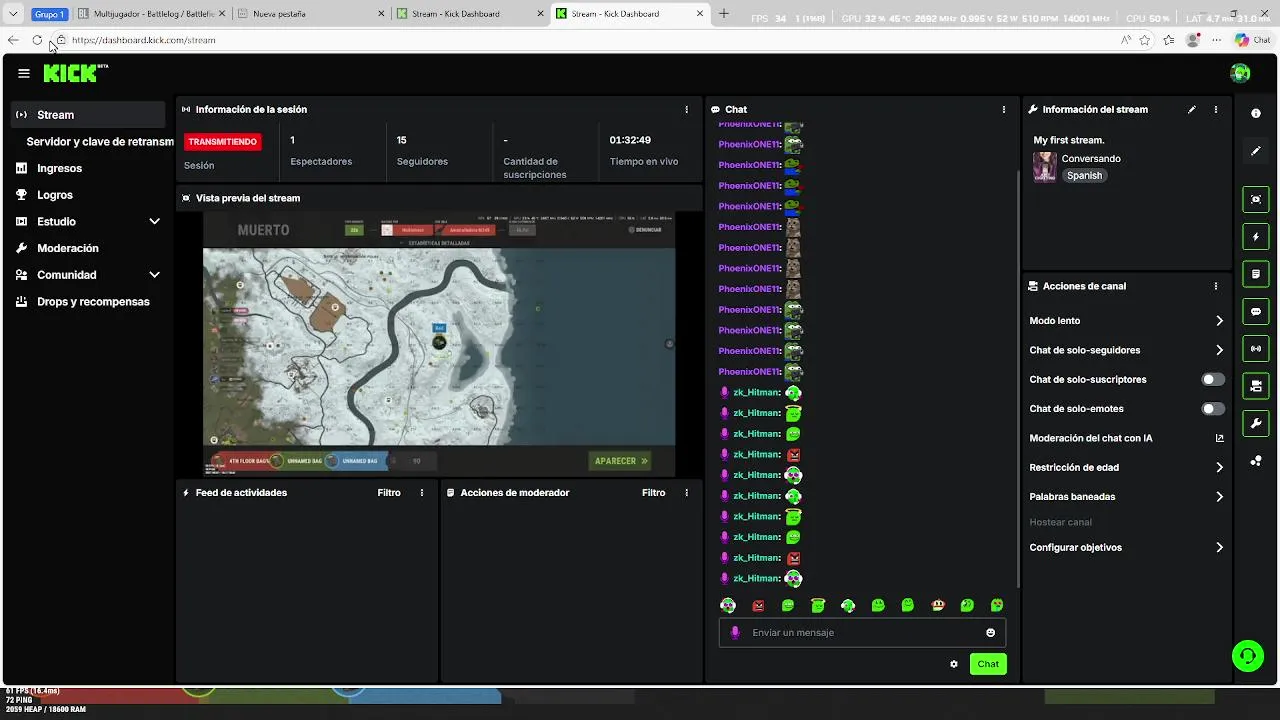Click the Spanish language tag

click(1084, 176)
